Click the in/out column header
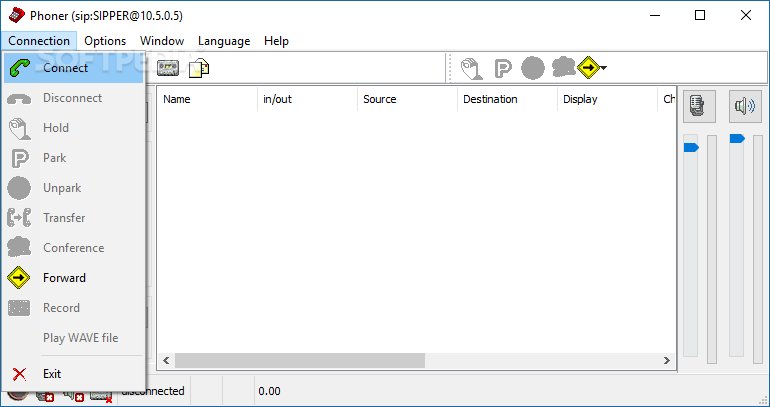The height and width of the screenshot is (407, 770). (308, 99)
